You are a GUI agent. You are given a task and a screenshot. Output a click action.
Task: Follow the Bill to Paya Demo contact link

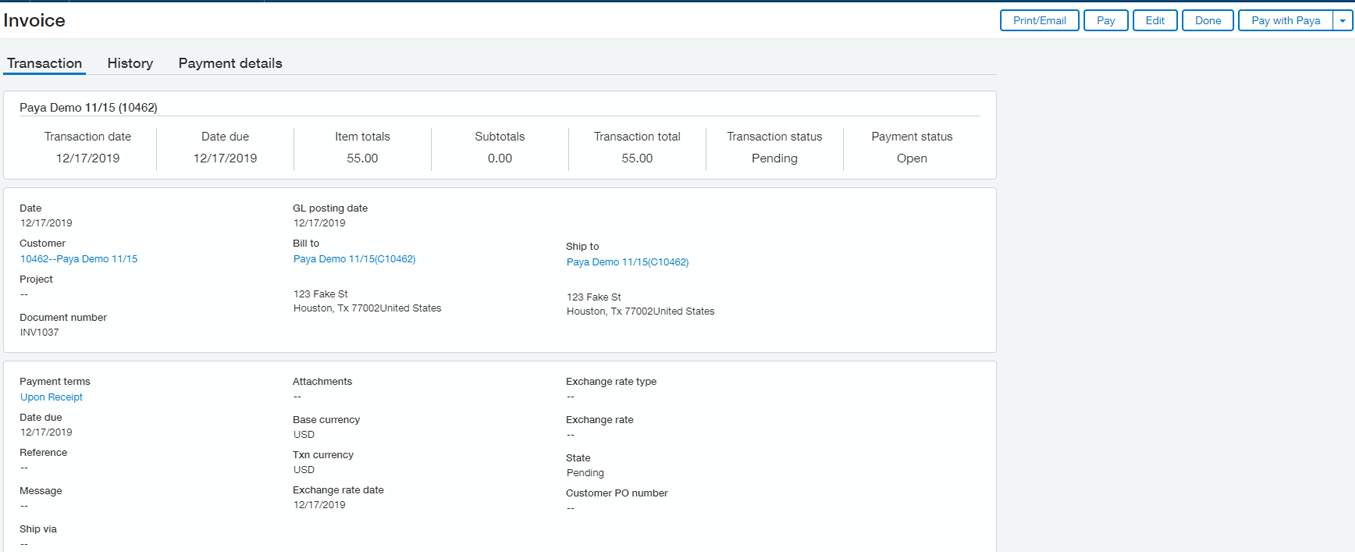[x=354, y=259]
